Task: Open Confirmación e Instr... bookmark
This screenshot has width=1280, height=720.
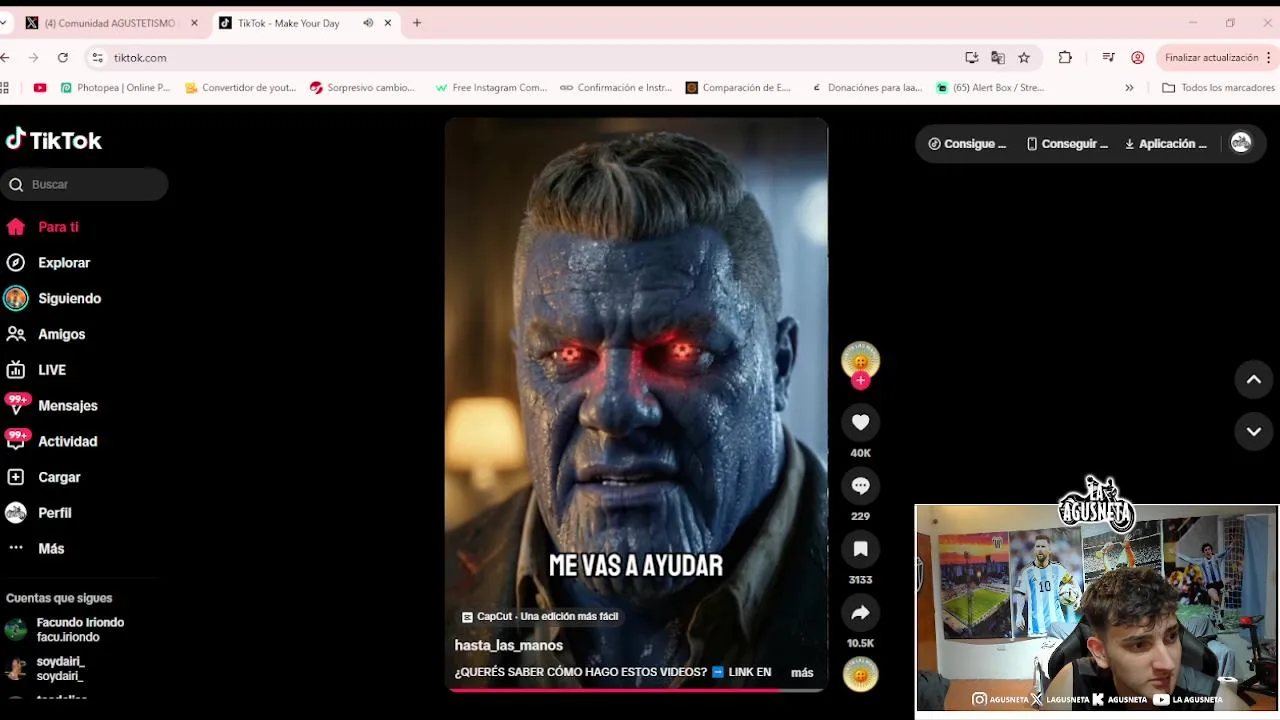Action: click(x=616, y=88)
